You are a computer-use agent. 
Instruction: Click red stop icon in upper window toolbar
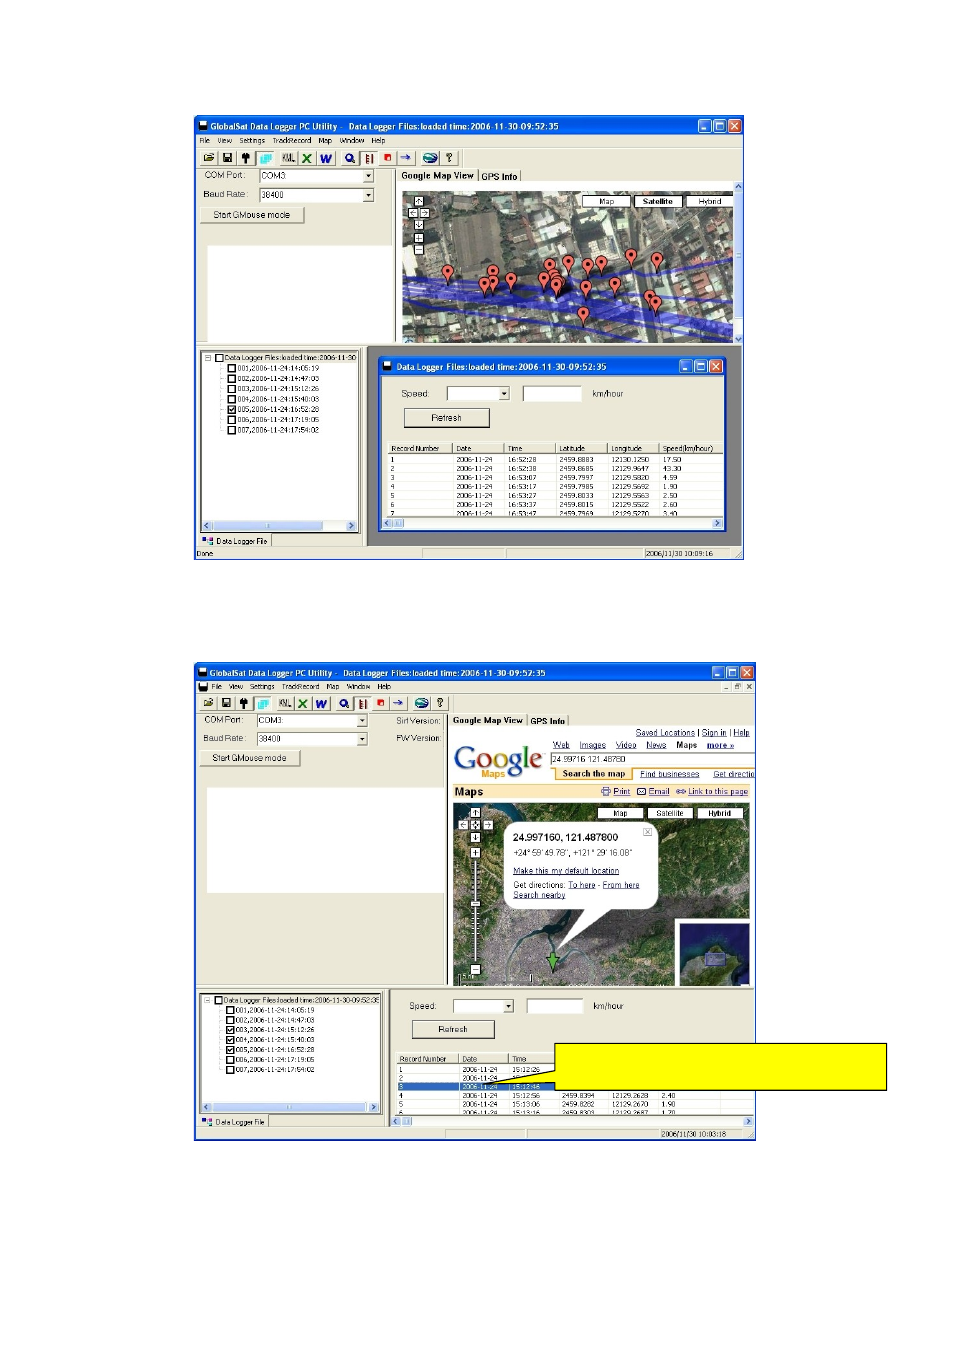click(388, 158)
